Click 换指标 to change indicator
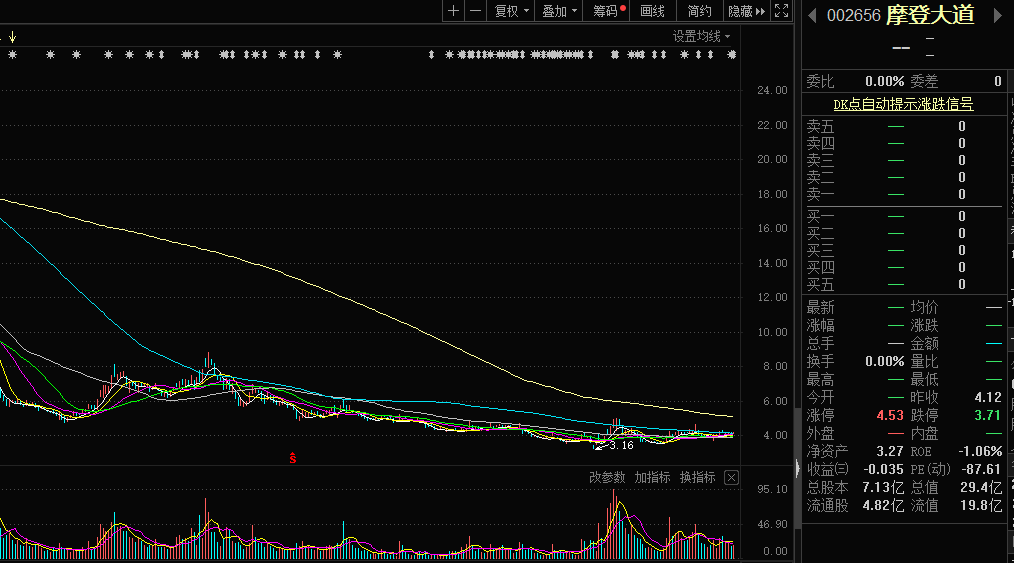Viewport: 1014px width, 563px height. (x=697, y=477)
